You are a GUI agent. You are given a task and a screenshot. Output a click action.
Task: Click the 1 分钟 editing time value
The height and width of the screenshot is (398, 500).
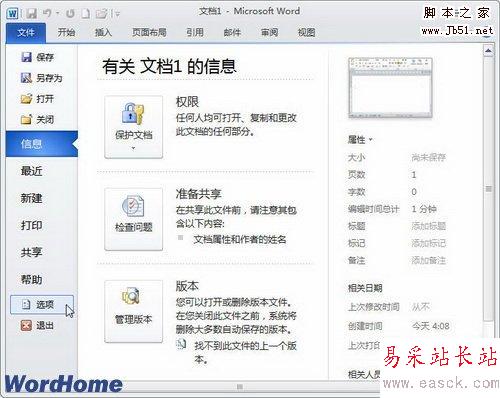click(424, 209)
